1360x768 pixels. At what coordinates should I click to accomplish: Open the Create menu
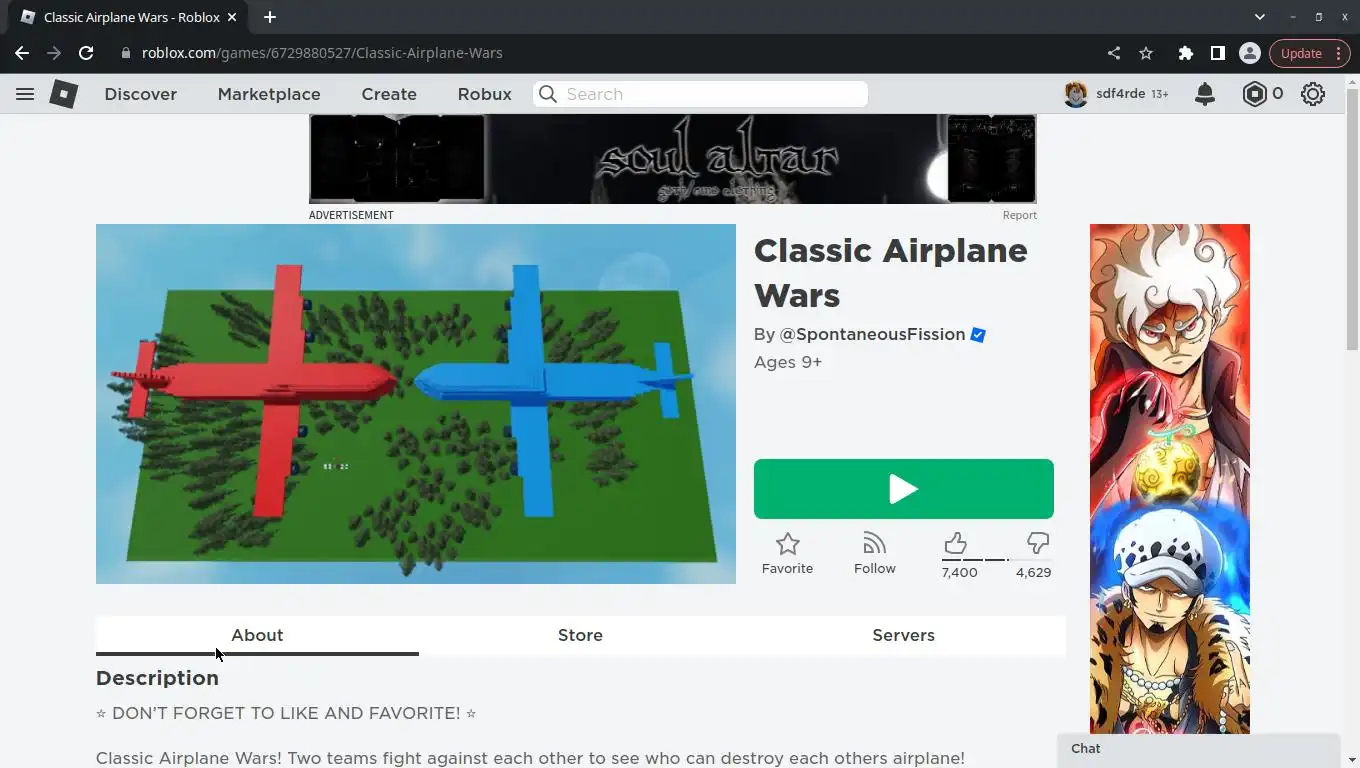click(389, 94)
